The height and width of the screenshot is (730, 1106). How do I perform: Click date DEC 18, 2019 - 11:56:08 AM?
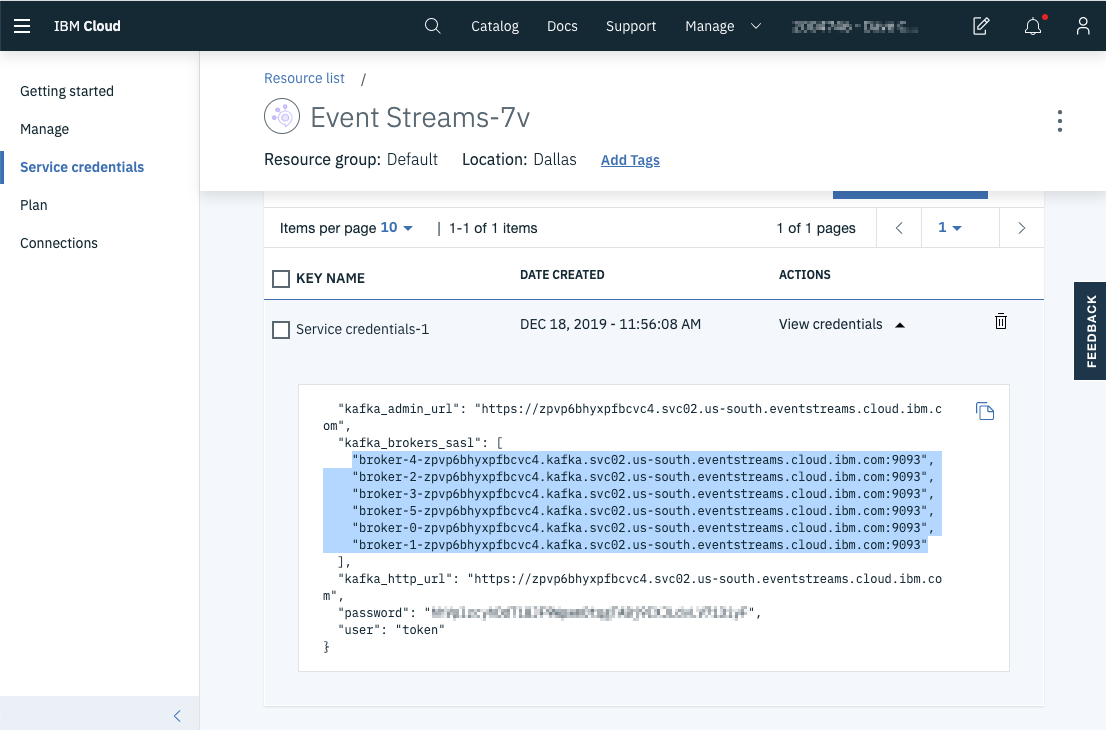click(x=610, y=324)
